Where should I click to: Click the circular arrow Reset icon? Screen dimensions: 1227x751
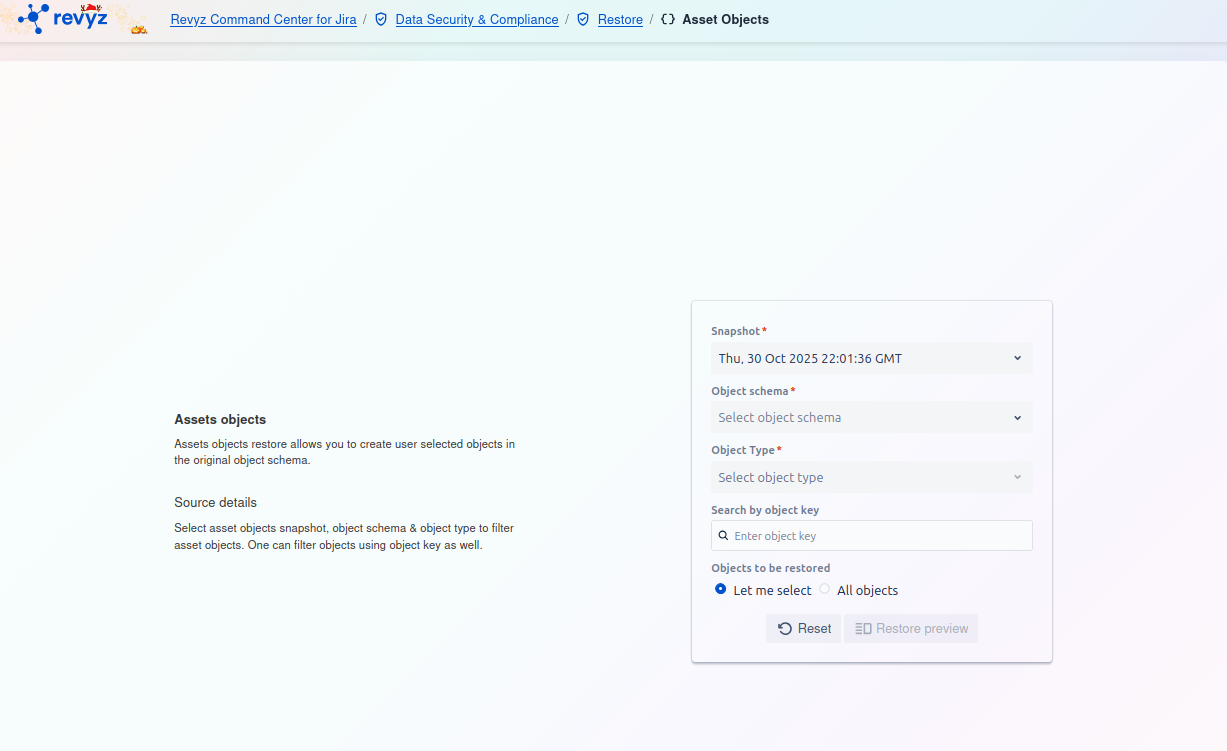click(x=785, y=629)
